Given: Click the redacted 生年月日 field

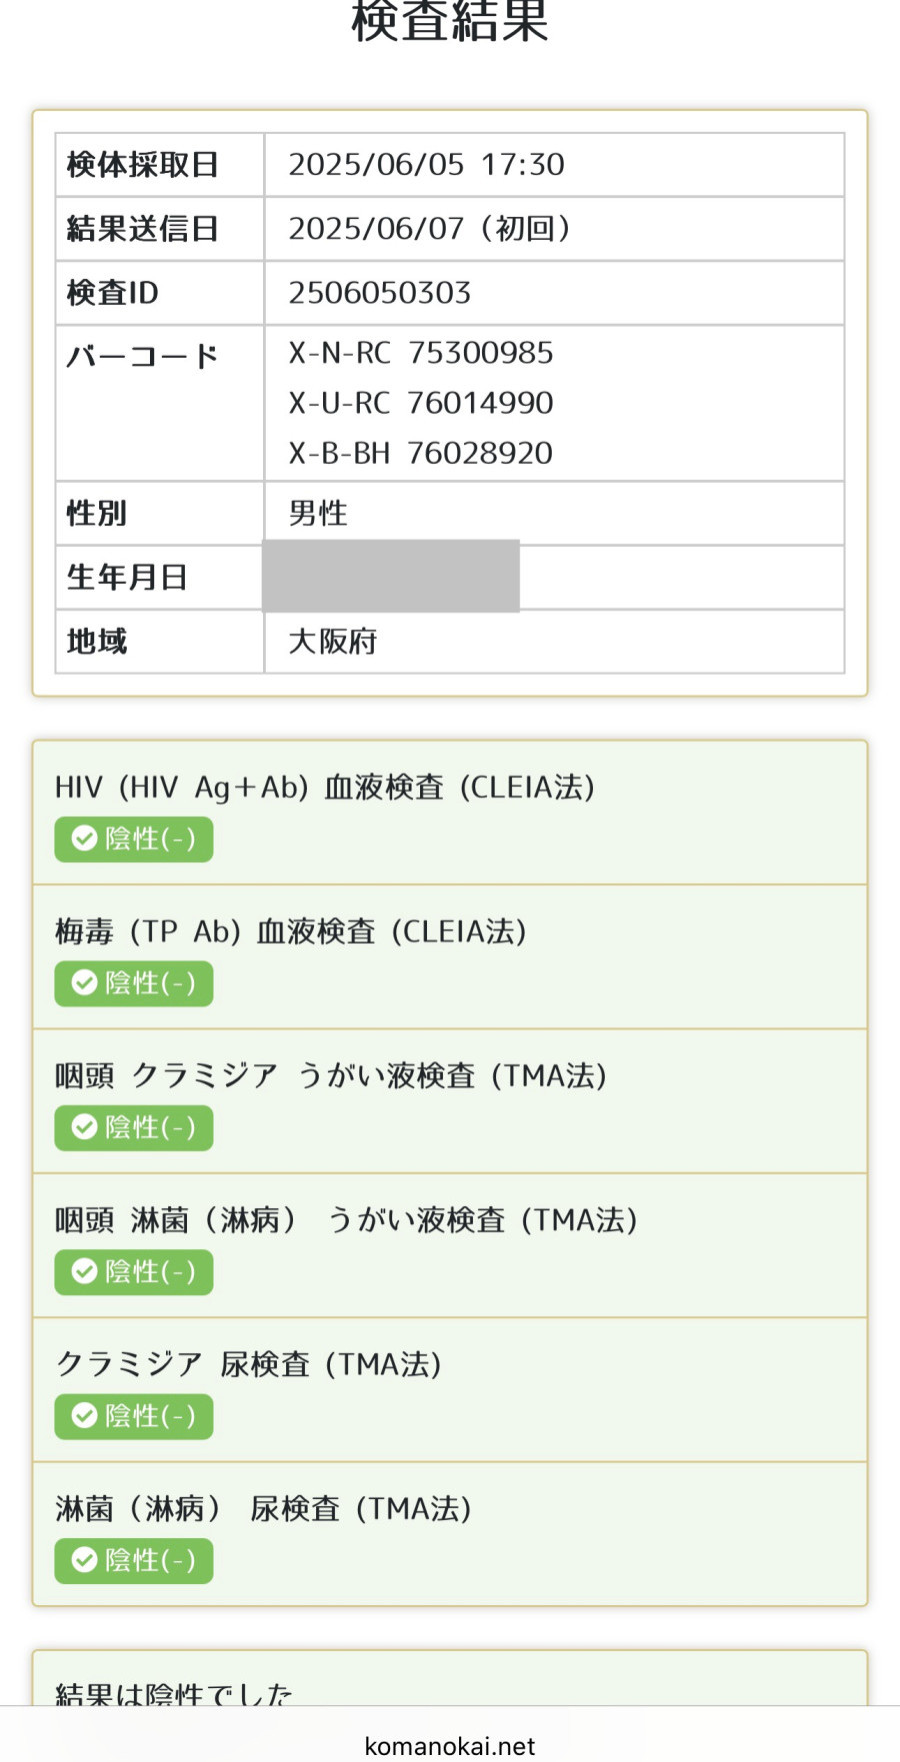Looking at the screenshot, I should click(391, 576).
